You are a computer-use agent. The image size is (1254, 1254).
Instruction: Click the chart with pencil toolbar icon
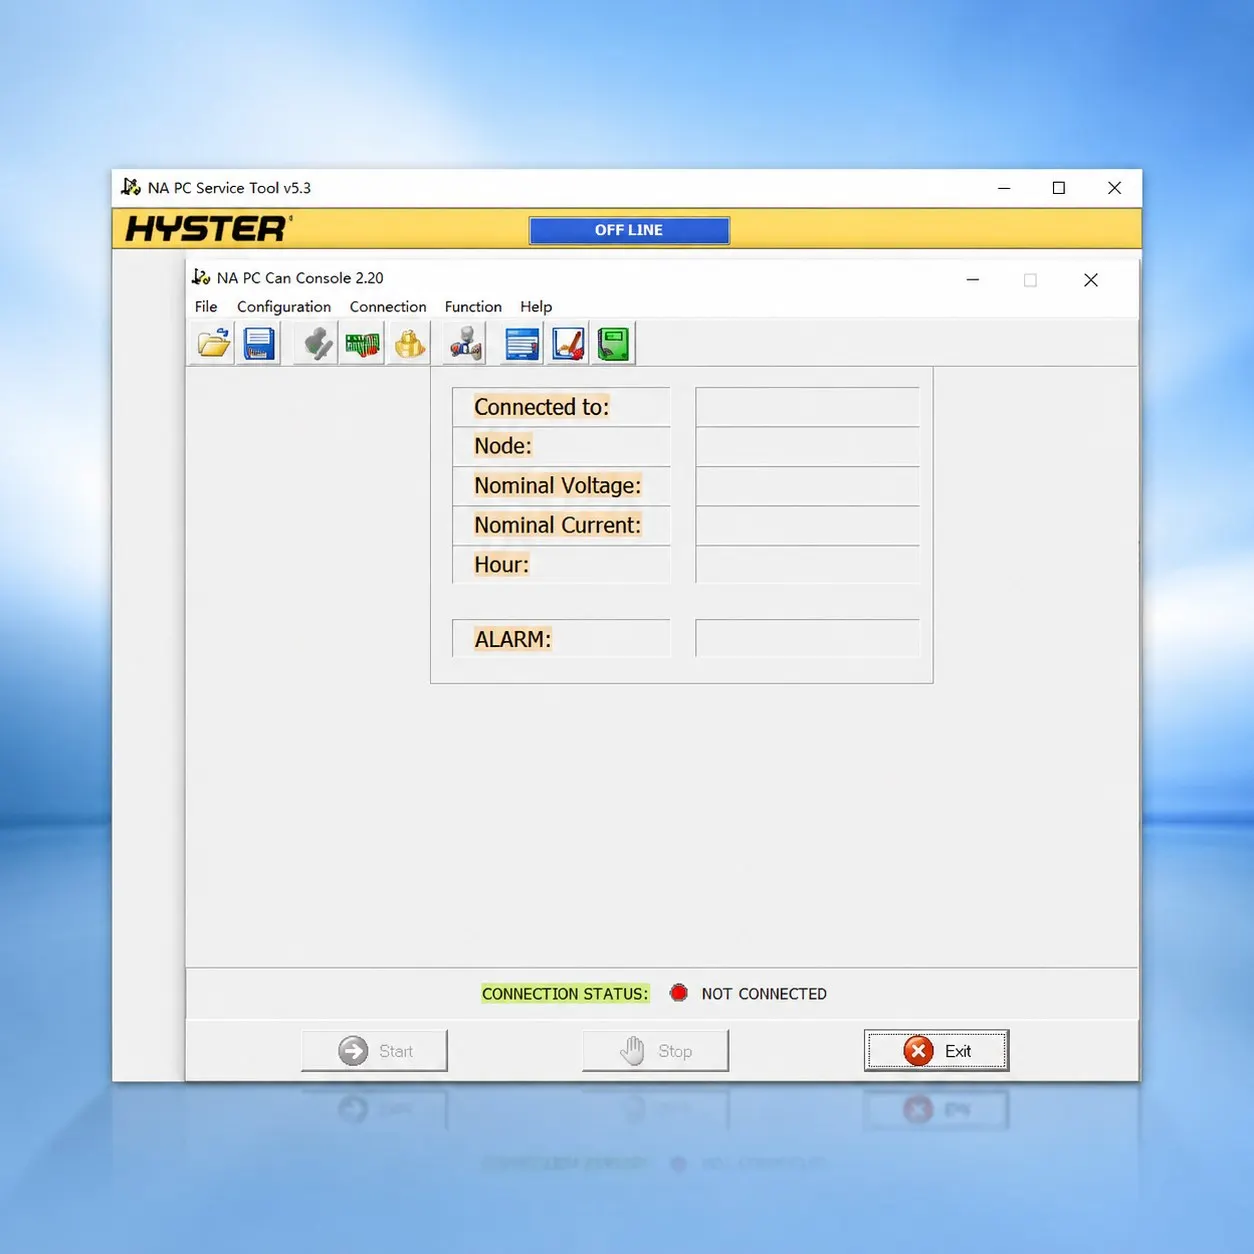point(568,344)
